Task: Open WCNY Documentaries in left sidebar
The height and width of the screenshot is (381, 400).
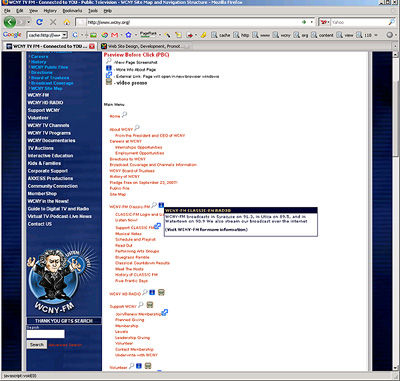Action: pos(51,140)
